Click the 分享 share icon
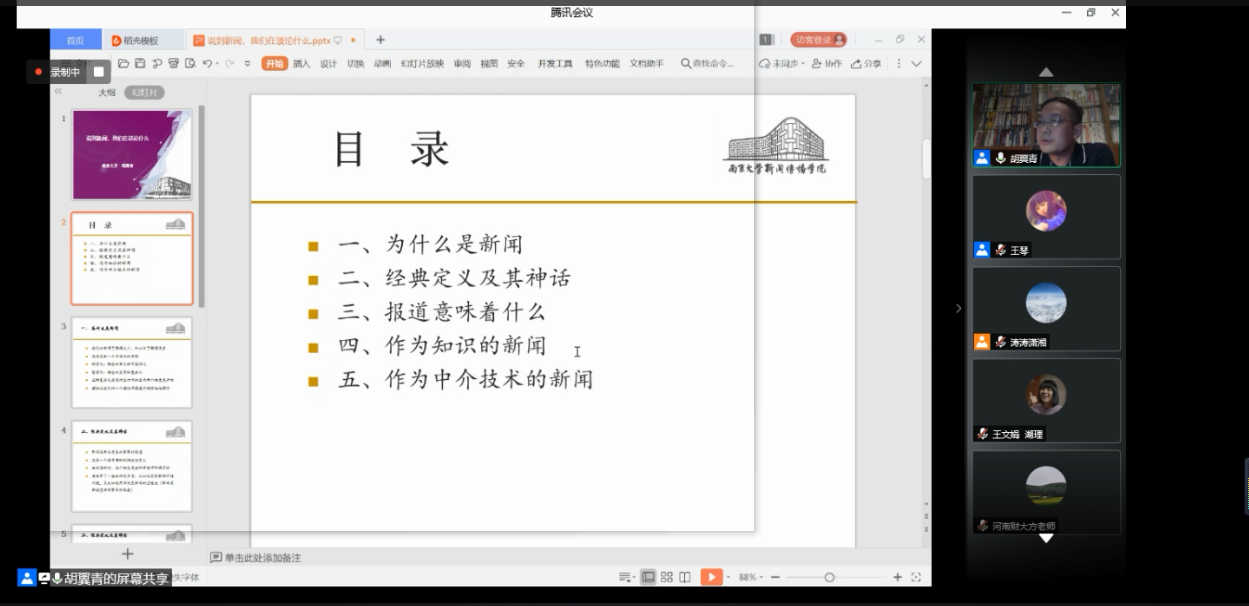Screen dimensions: 1249x606 [x=866, y=64]
